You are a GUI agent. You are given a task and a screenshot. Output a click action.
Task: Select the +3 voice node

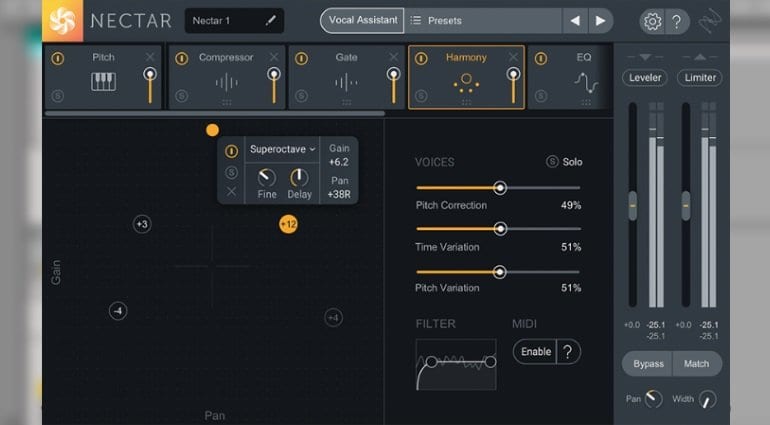point(142,224)
